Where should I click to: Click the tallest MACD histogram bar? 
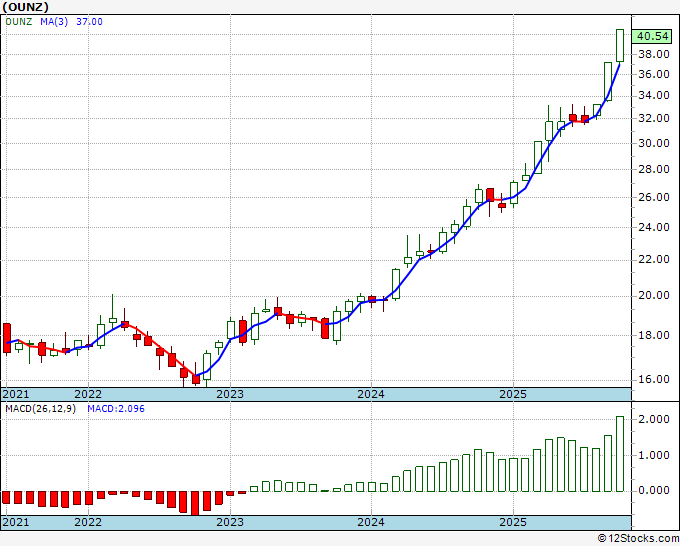pos(620,454)
